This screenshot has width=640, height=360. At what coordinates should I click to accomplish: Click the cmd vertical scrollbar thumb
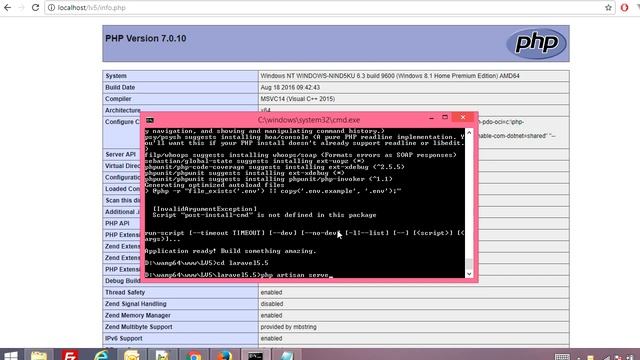469,263
